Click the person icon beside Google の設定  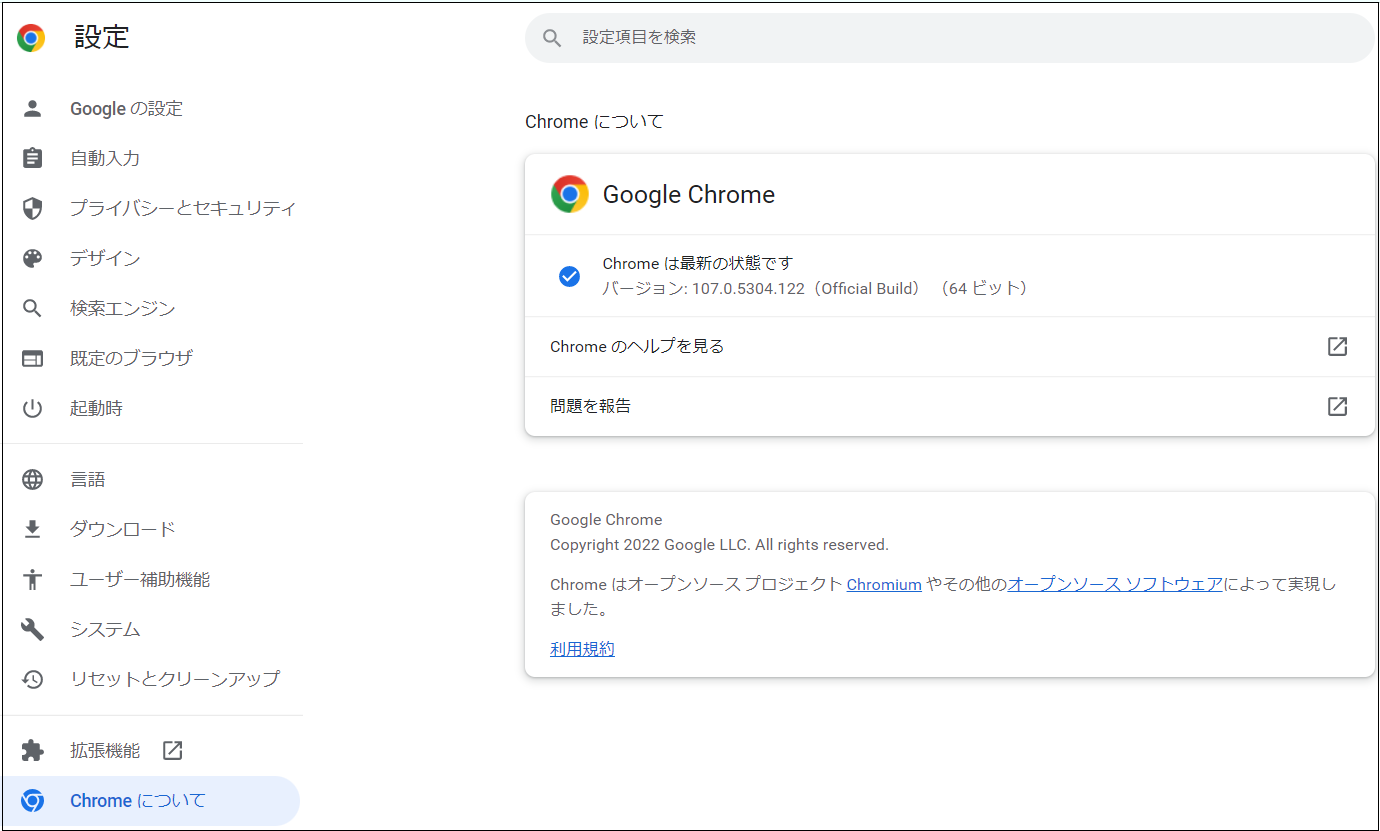point(33,109)
